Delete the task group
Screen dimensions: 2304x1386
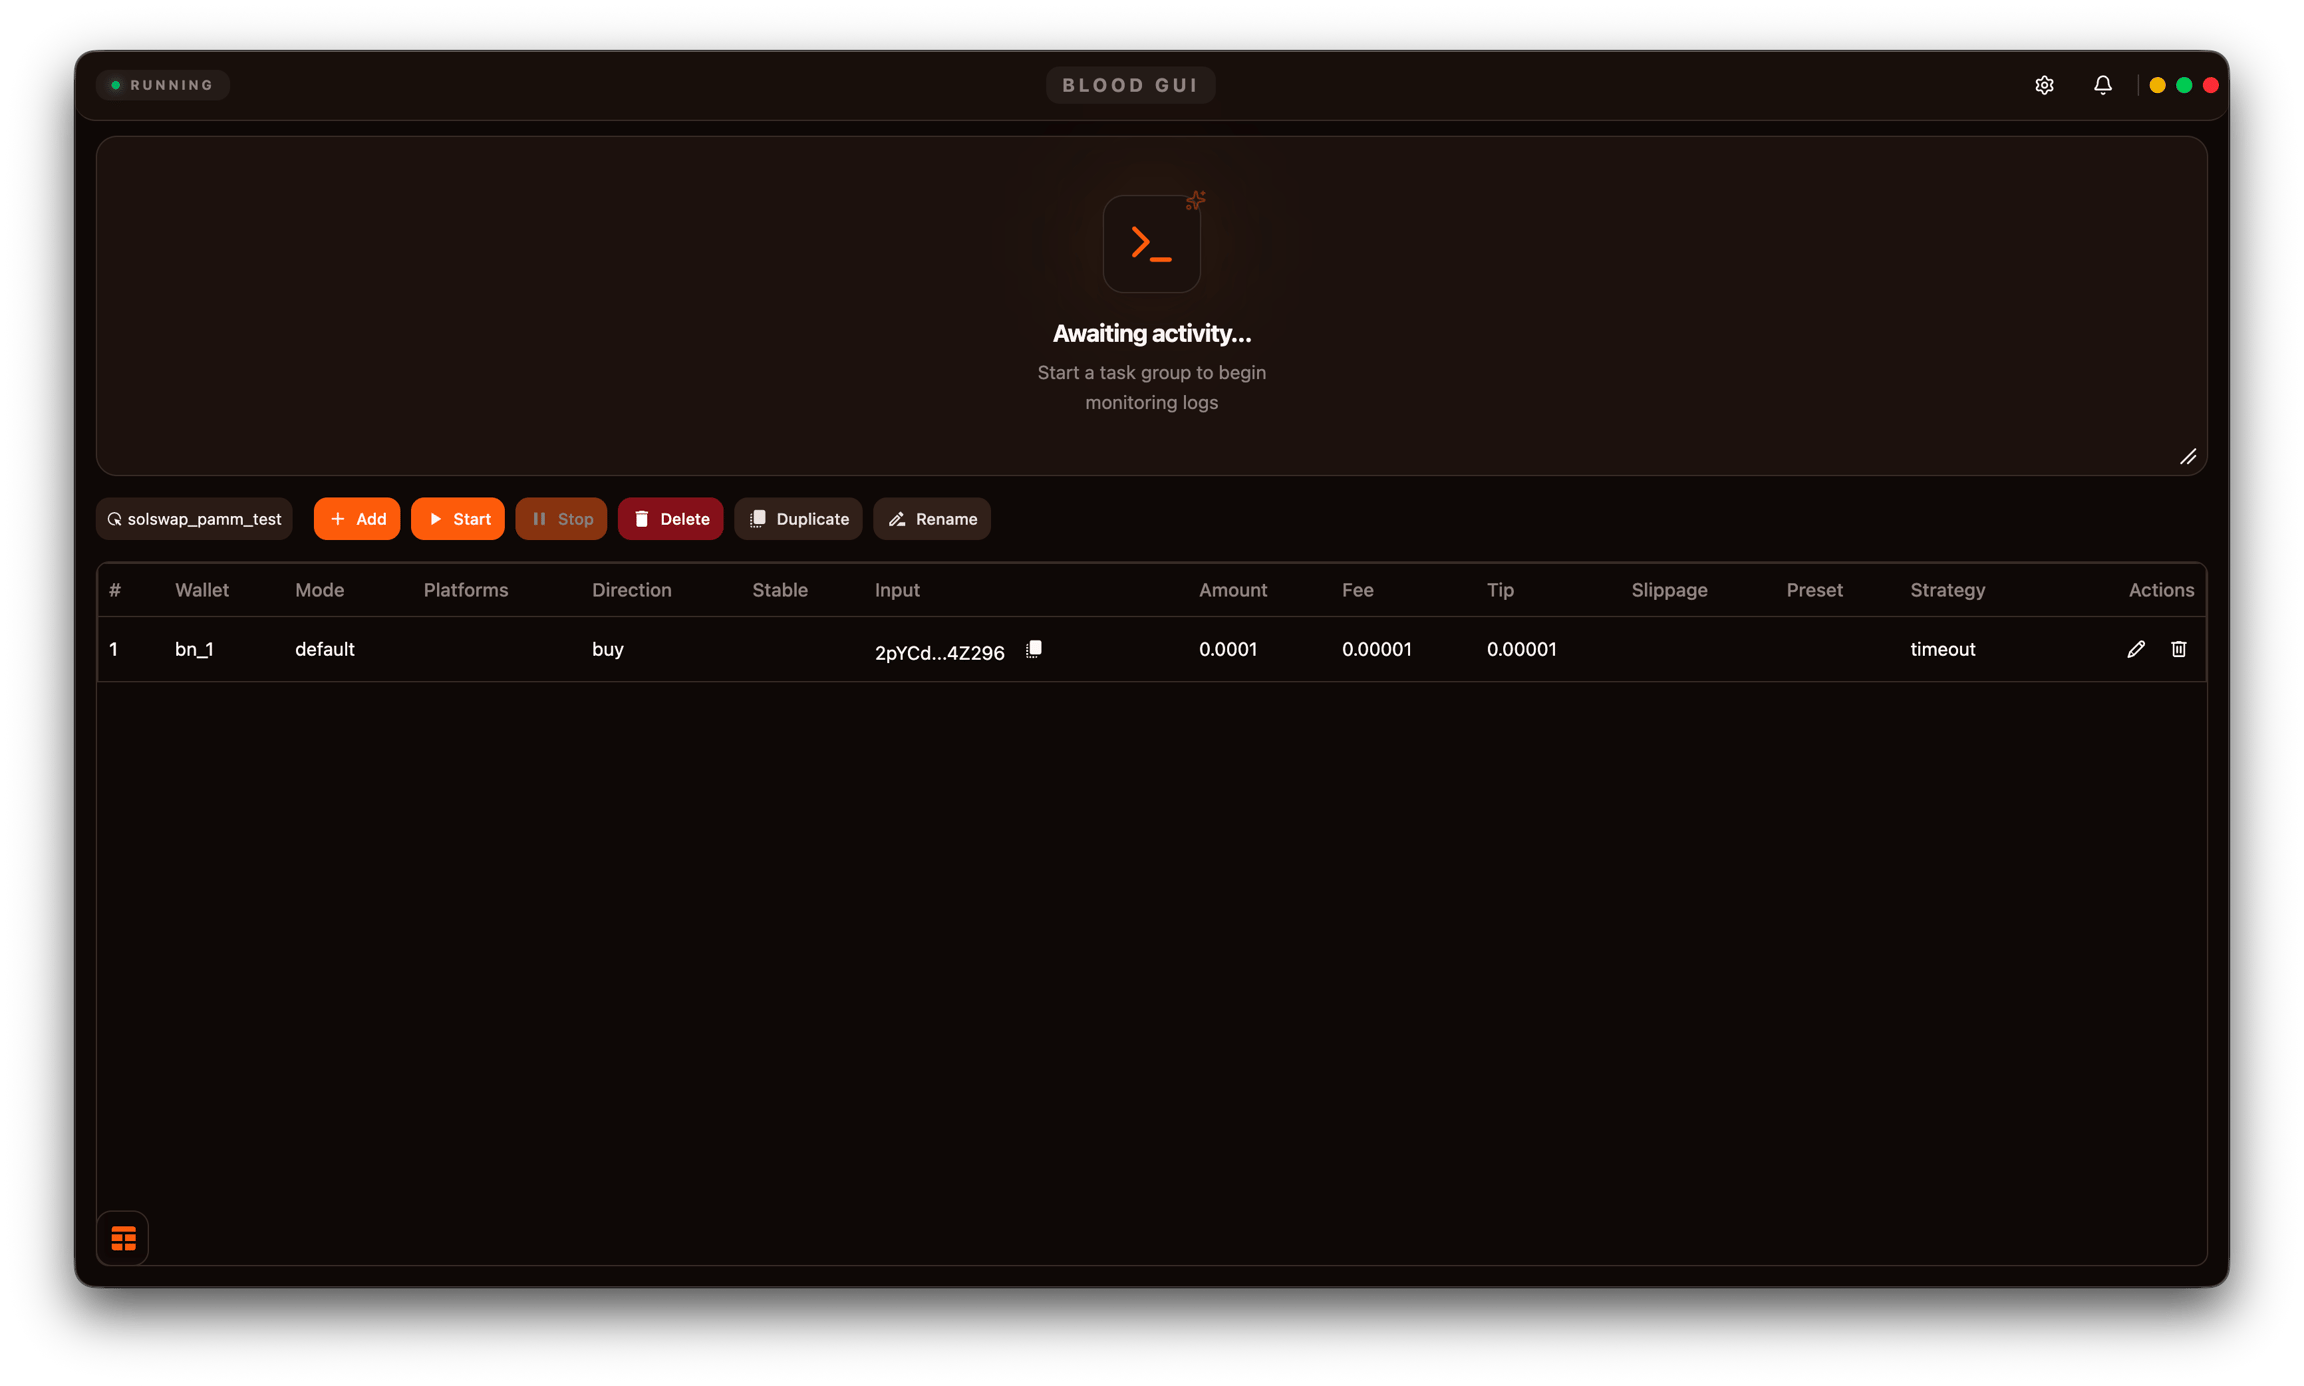click(670, 519)
